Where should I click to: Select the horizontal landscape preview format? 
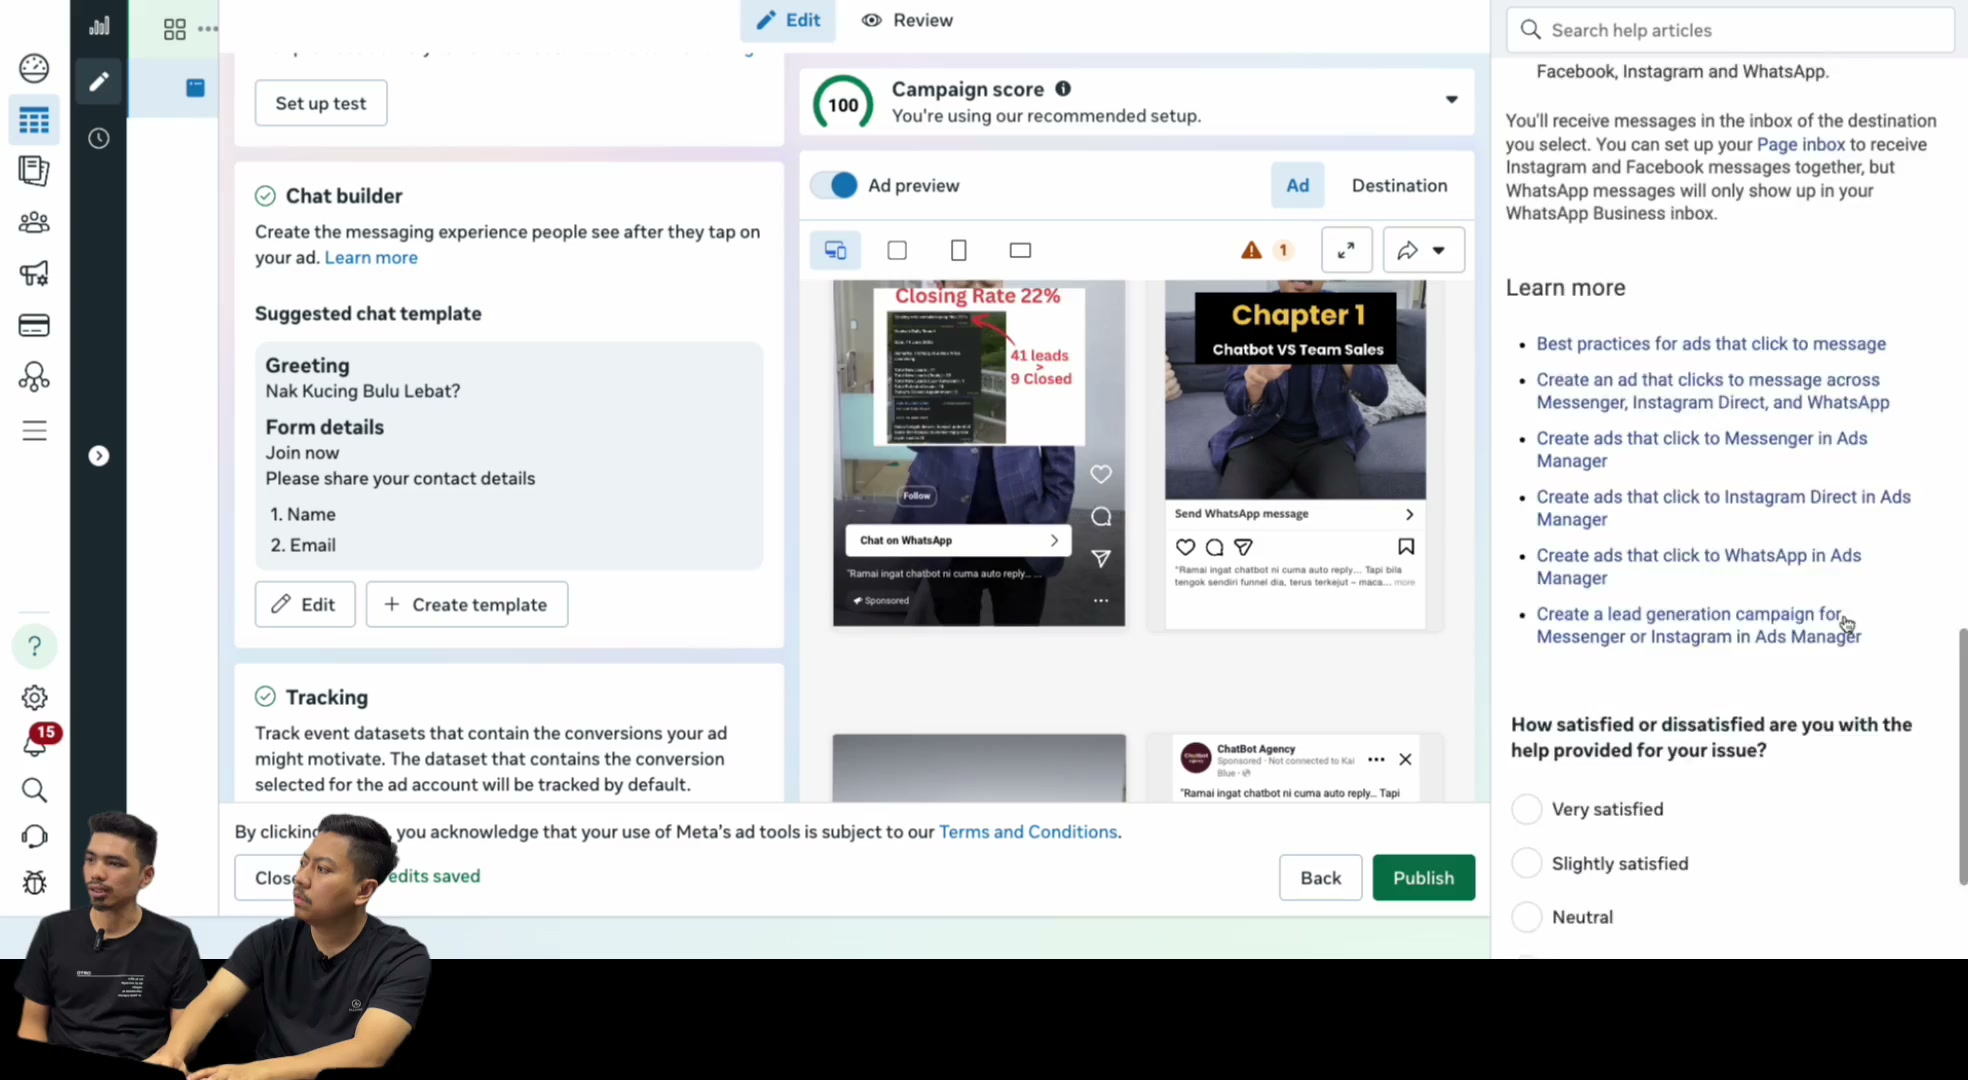(x=1020, y=250)
